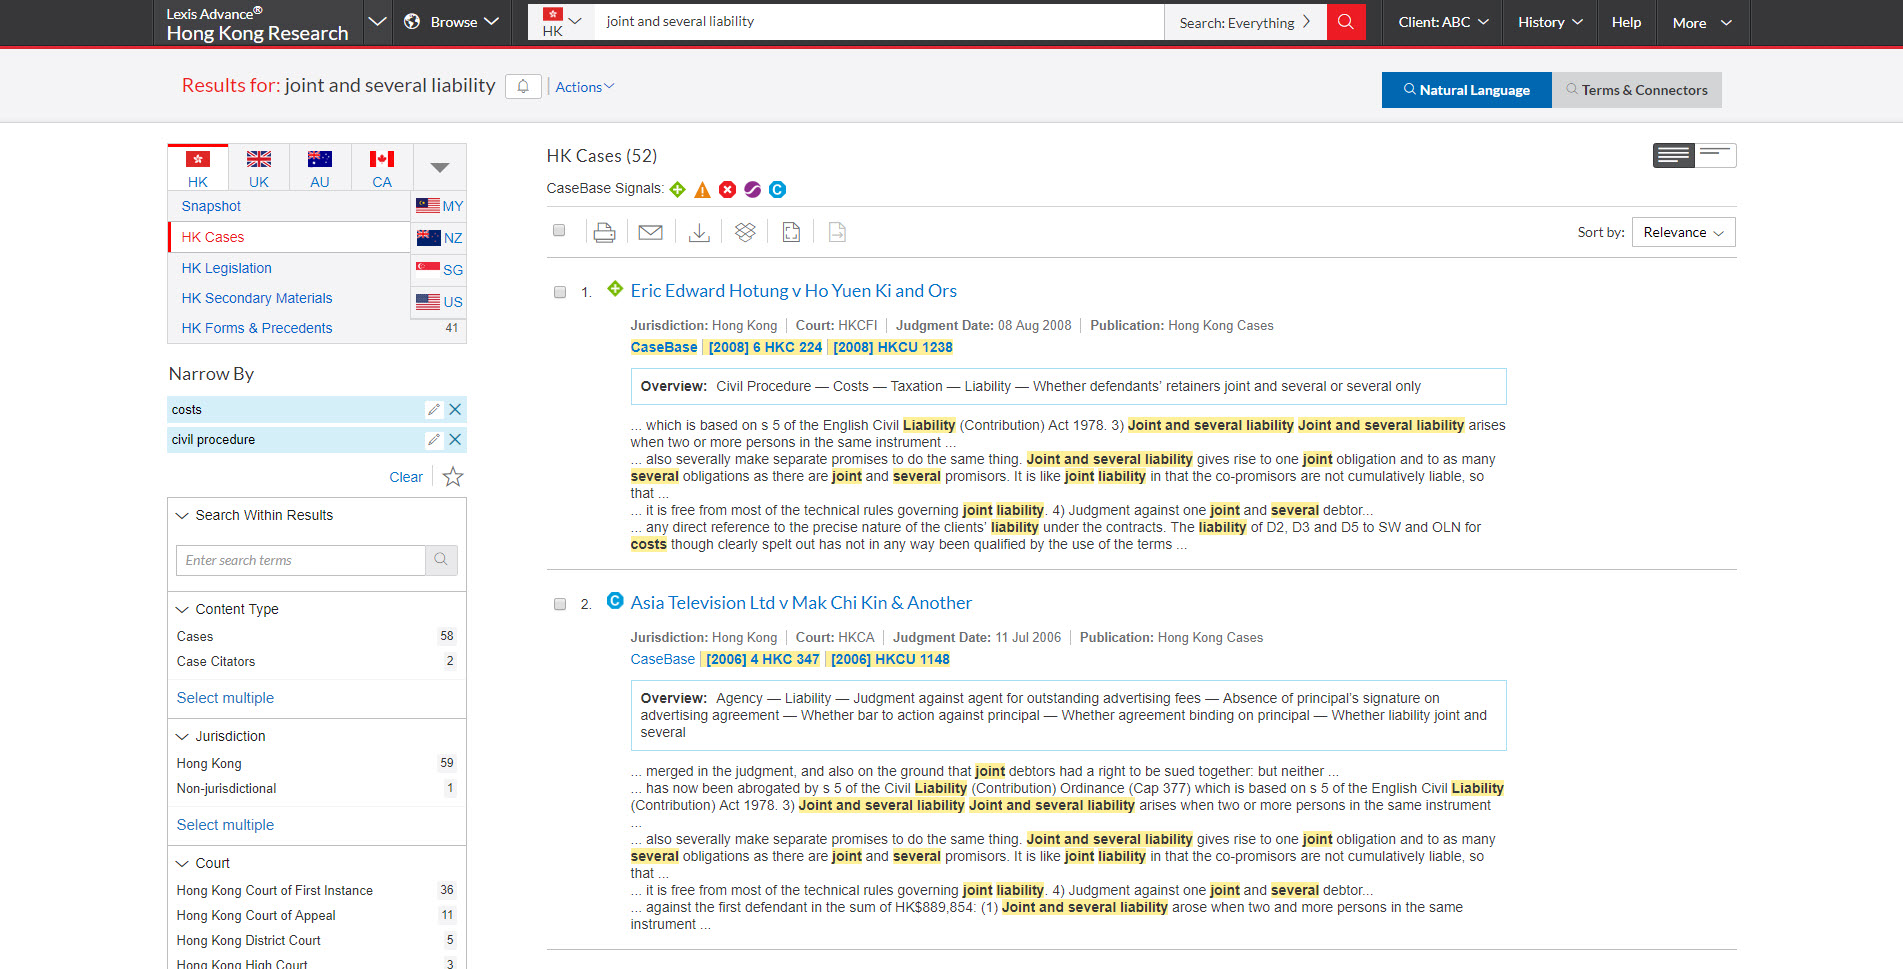Image resolution: width=1903 pixels, height=969 pixels.
Task: Select Singapore SG jurisdiction flag
Action: tap(439, 270)
